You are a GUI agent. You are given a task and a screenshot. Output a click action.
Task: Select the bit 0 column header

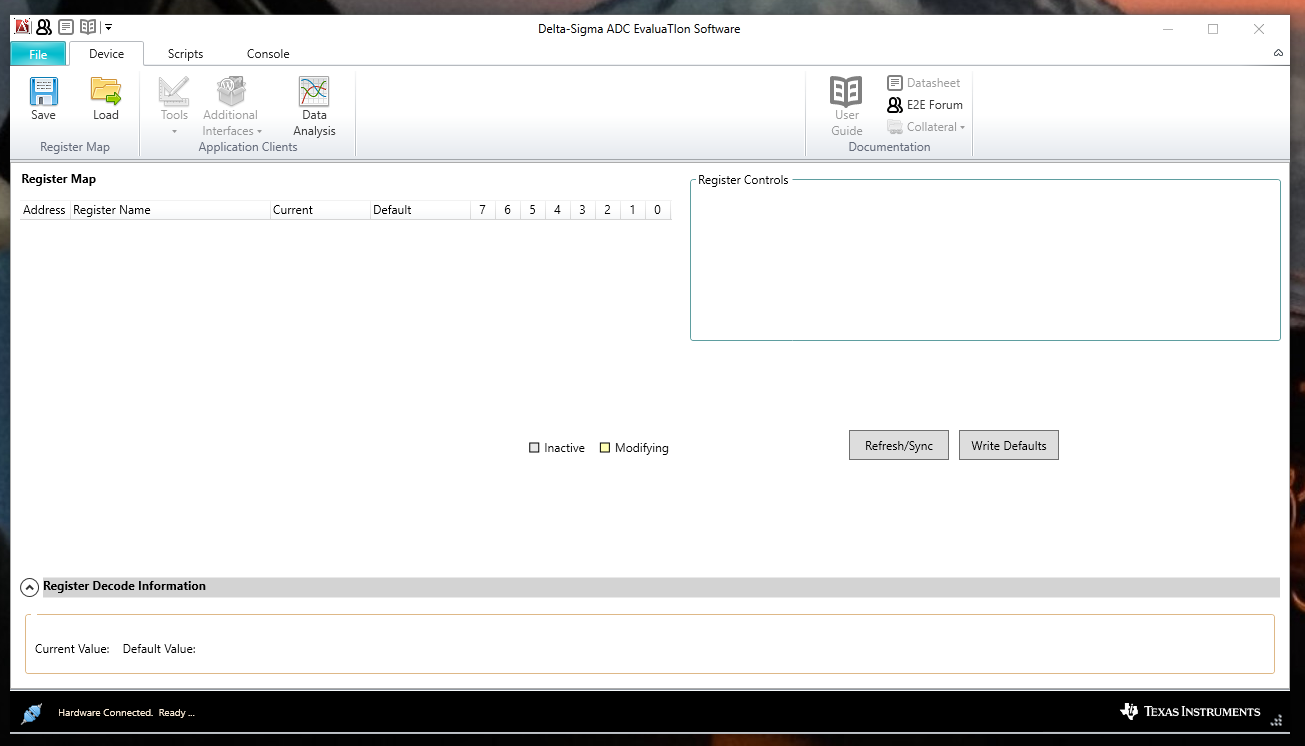point(658,210)
